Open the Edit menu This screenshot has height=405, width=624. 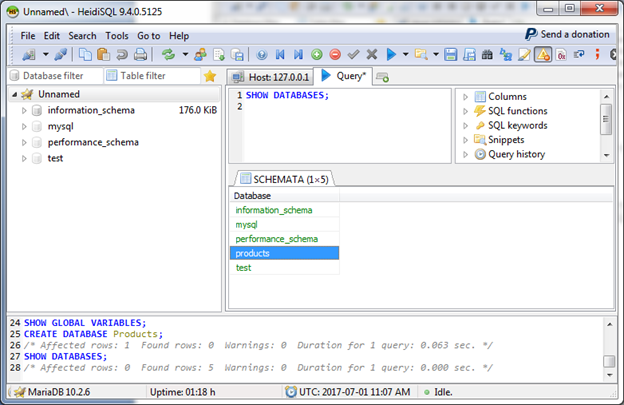pos(52,36)
